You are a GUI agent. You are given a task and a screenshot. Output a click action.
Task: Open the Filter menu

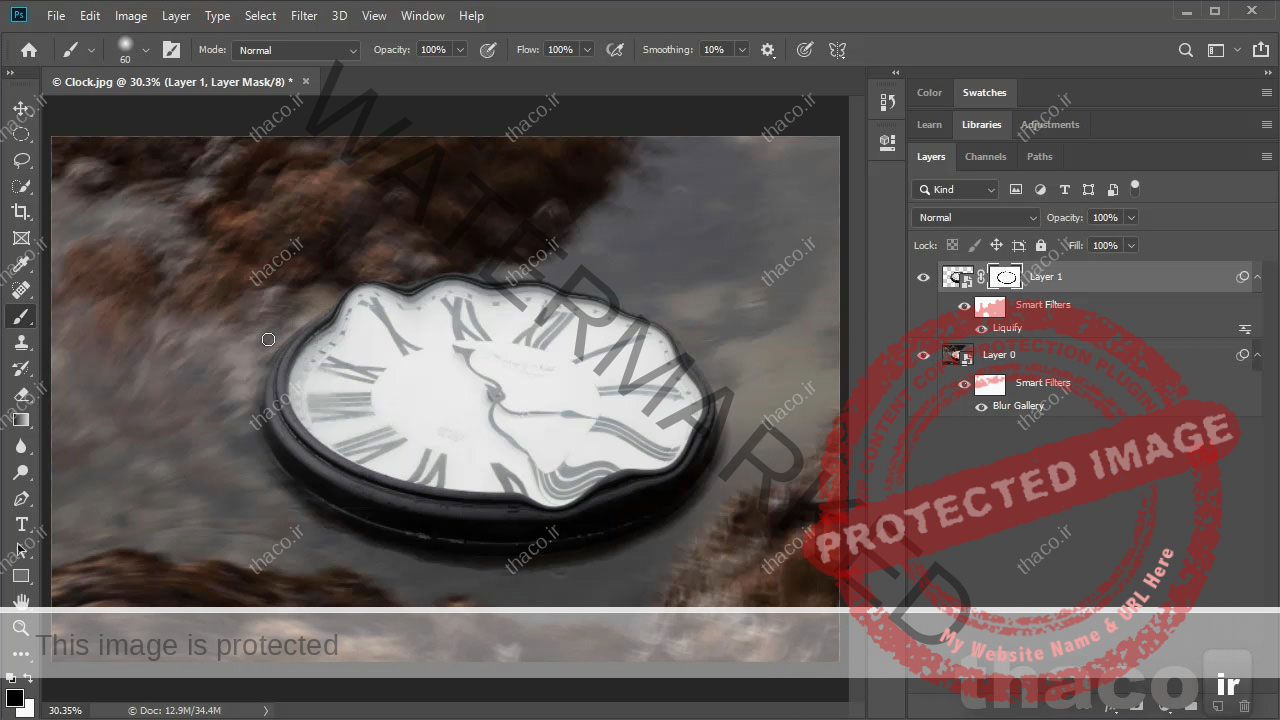coord(304,16)
